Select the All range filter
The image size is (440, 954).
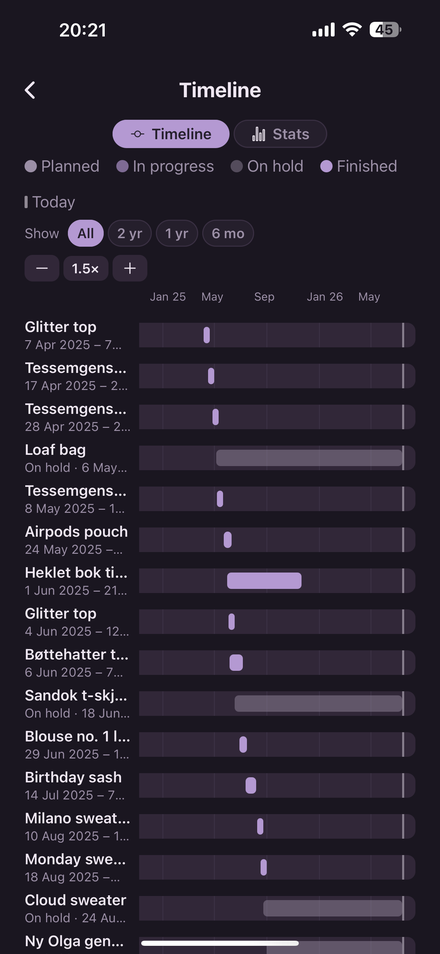[x=86, y=234]
